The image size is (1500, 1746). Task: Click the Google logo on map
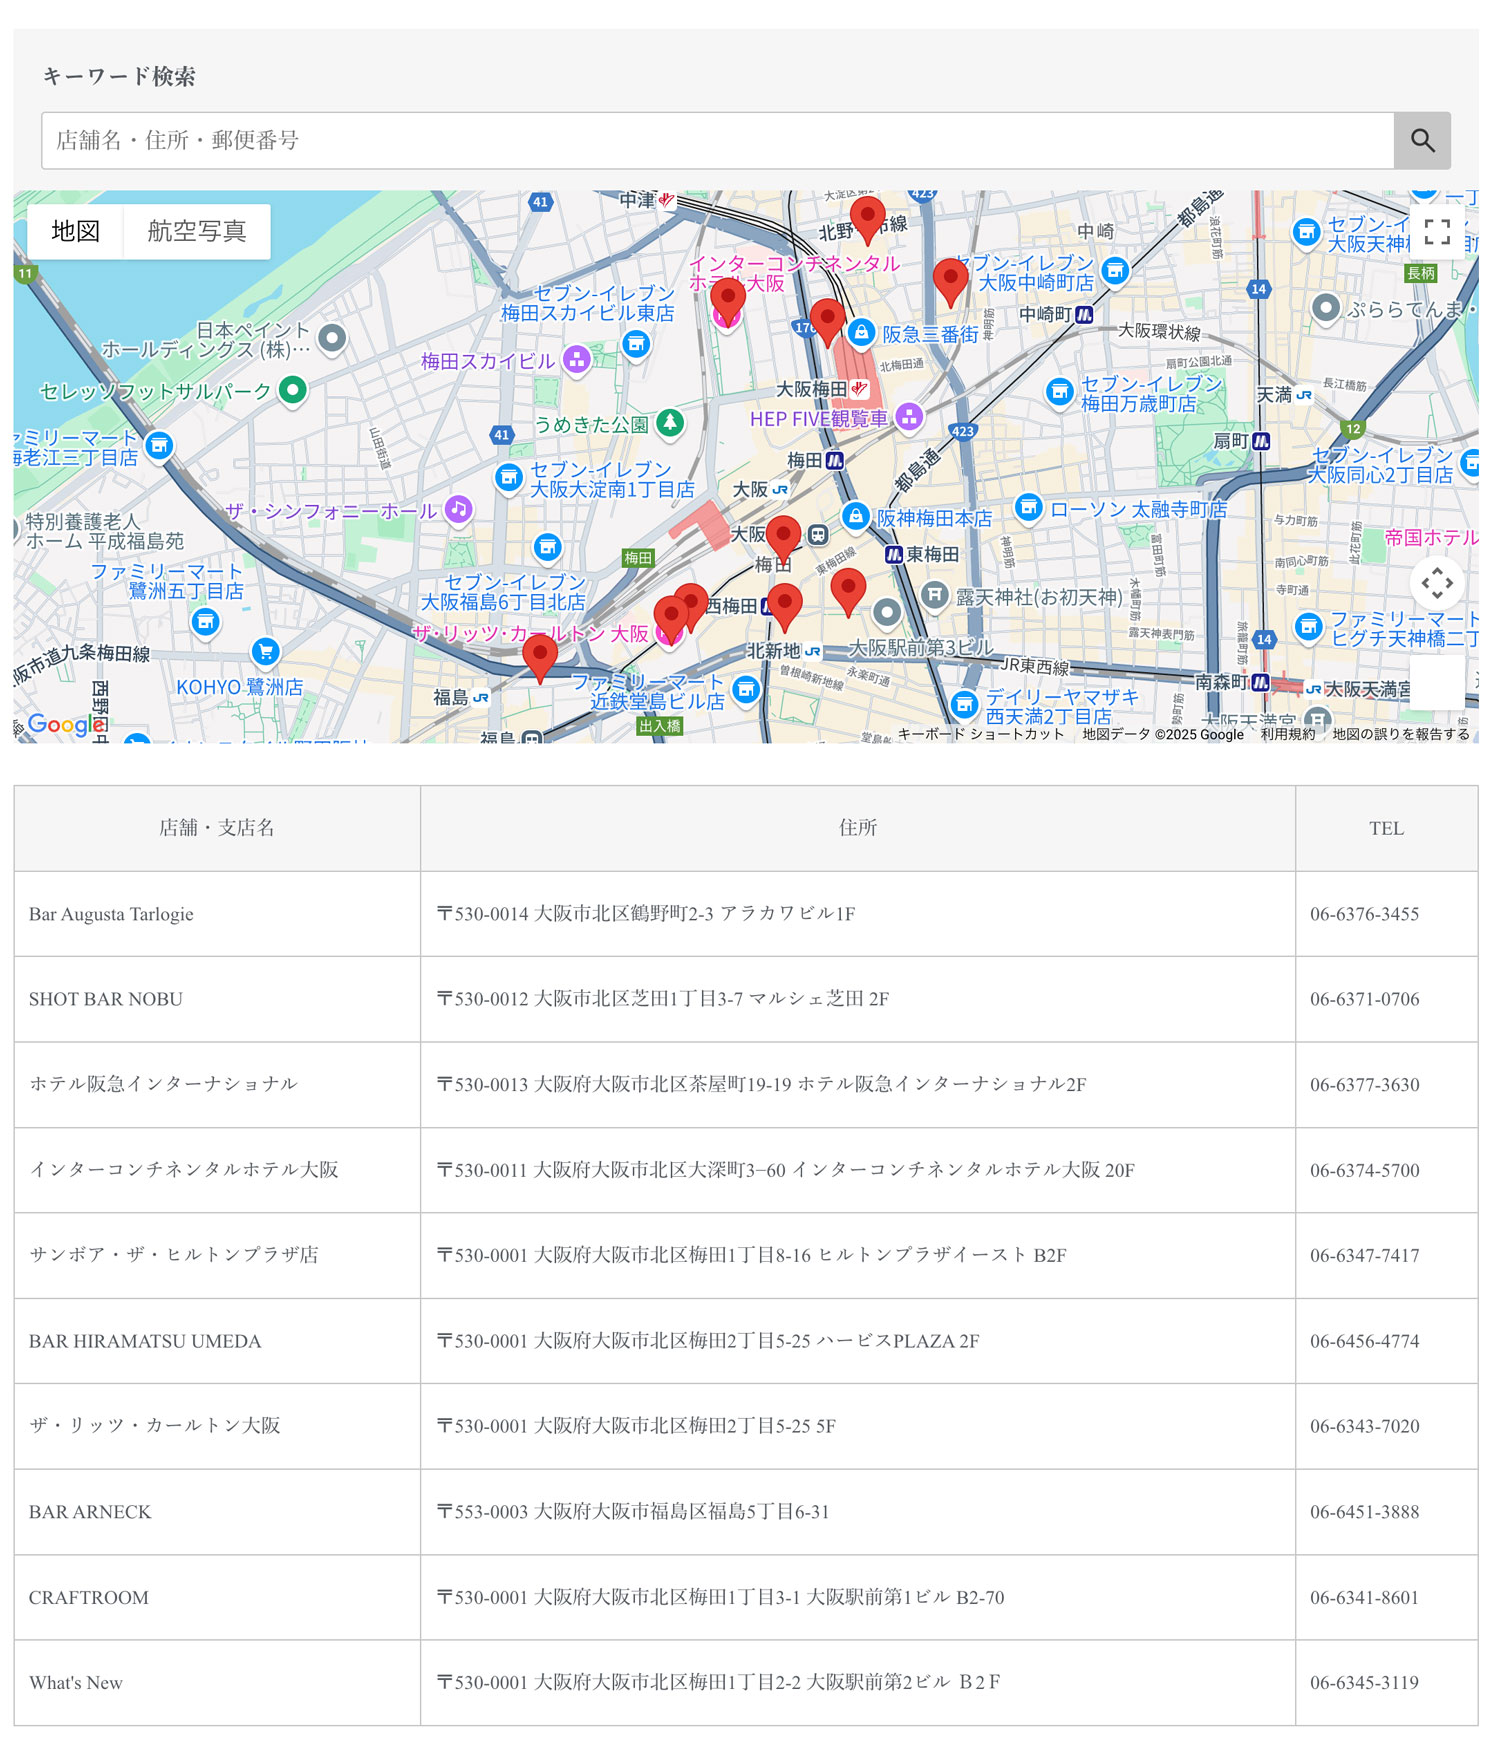(66, 724)
